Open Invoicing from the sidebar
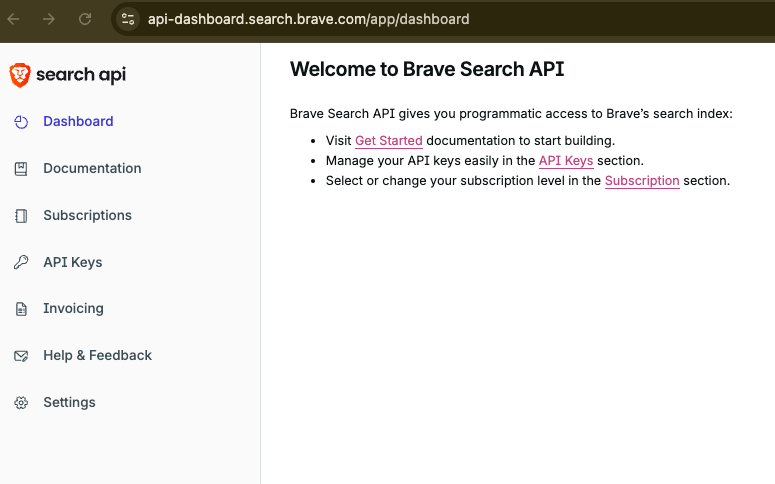Image resolution: width=775 pixels, height=484 pixels. 73,308
